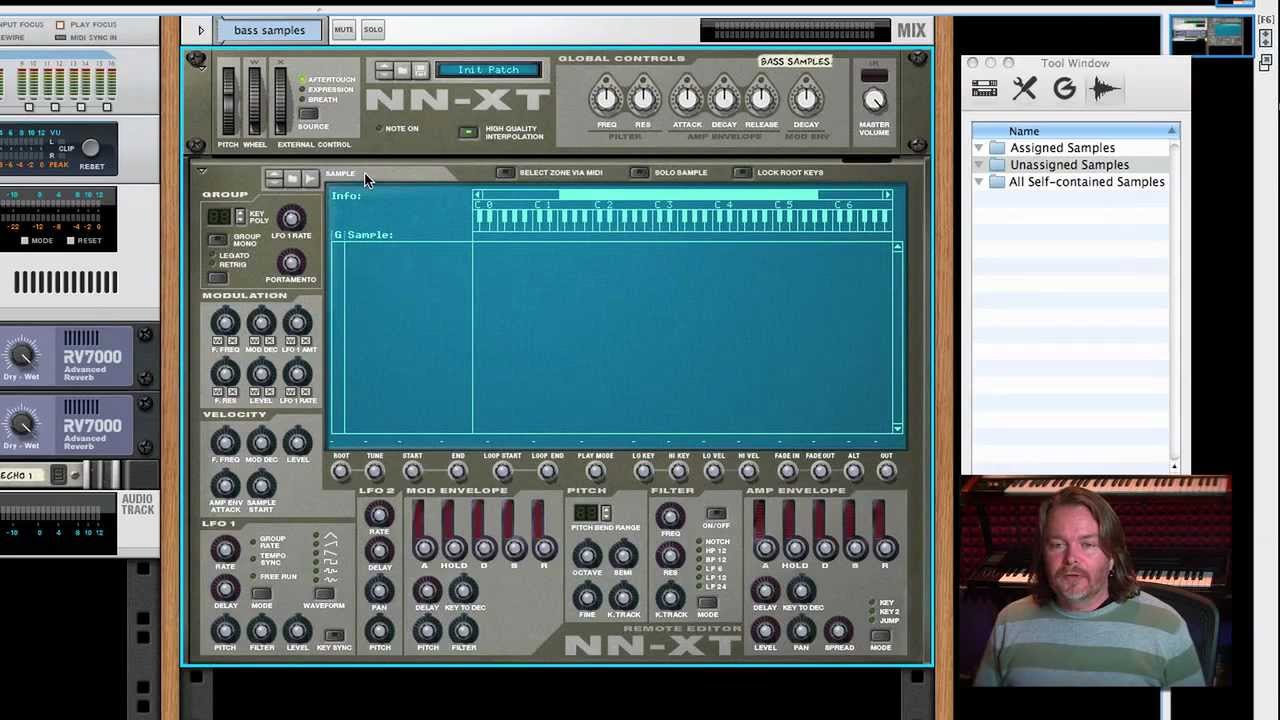Click the FADE IN knob
1280x720 pixels.
tap(787, 472)
